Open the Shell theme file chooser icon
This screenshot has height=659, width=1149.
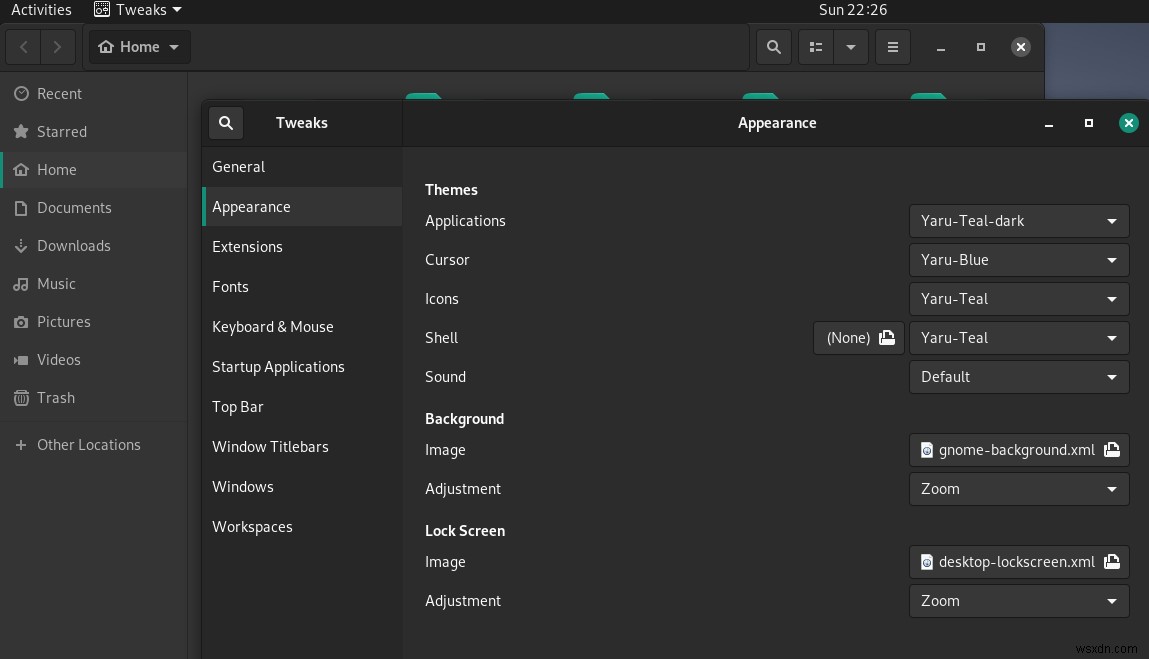coord(886,337)
